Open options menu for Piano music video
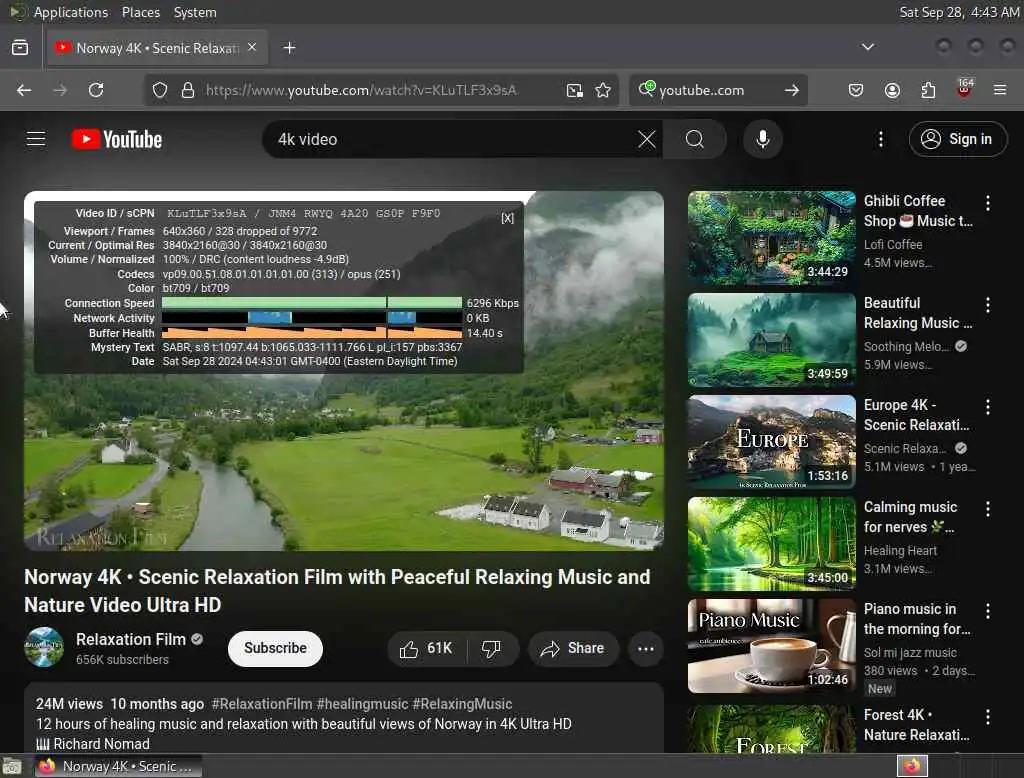 click(987, 611)
